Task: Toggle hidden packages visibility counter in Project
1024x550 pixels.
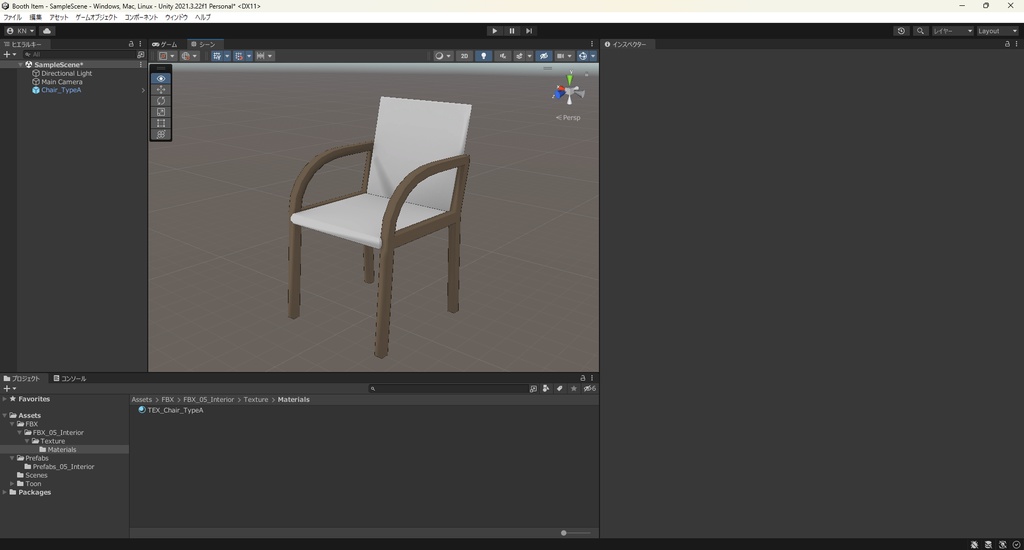Action: pyautogui.click(x=589, y=389)
